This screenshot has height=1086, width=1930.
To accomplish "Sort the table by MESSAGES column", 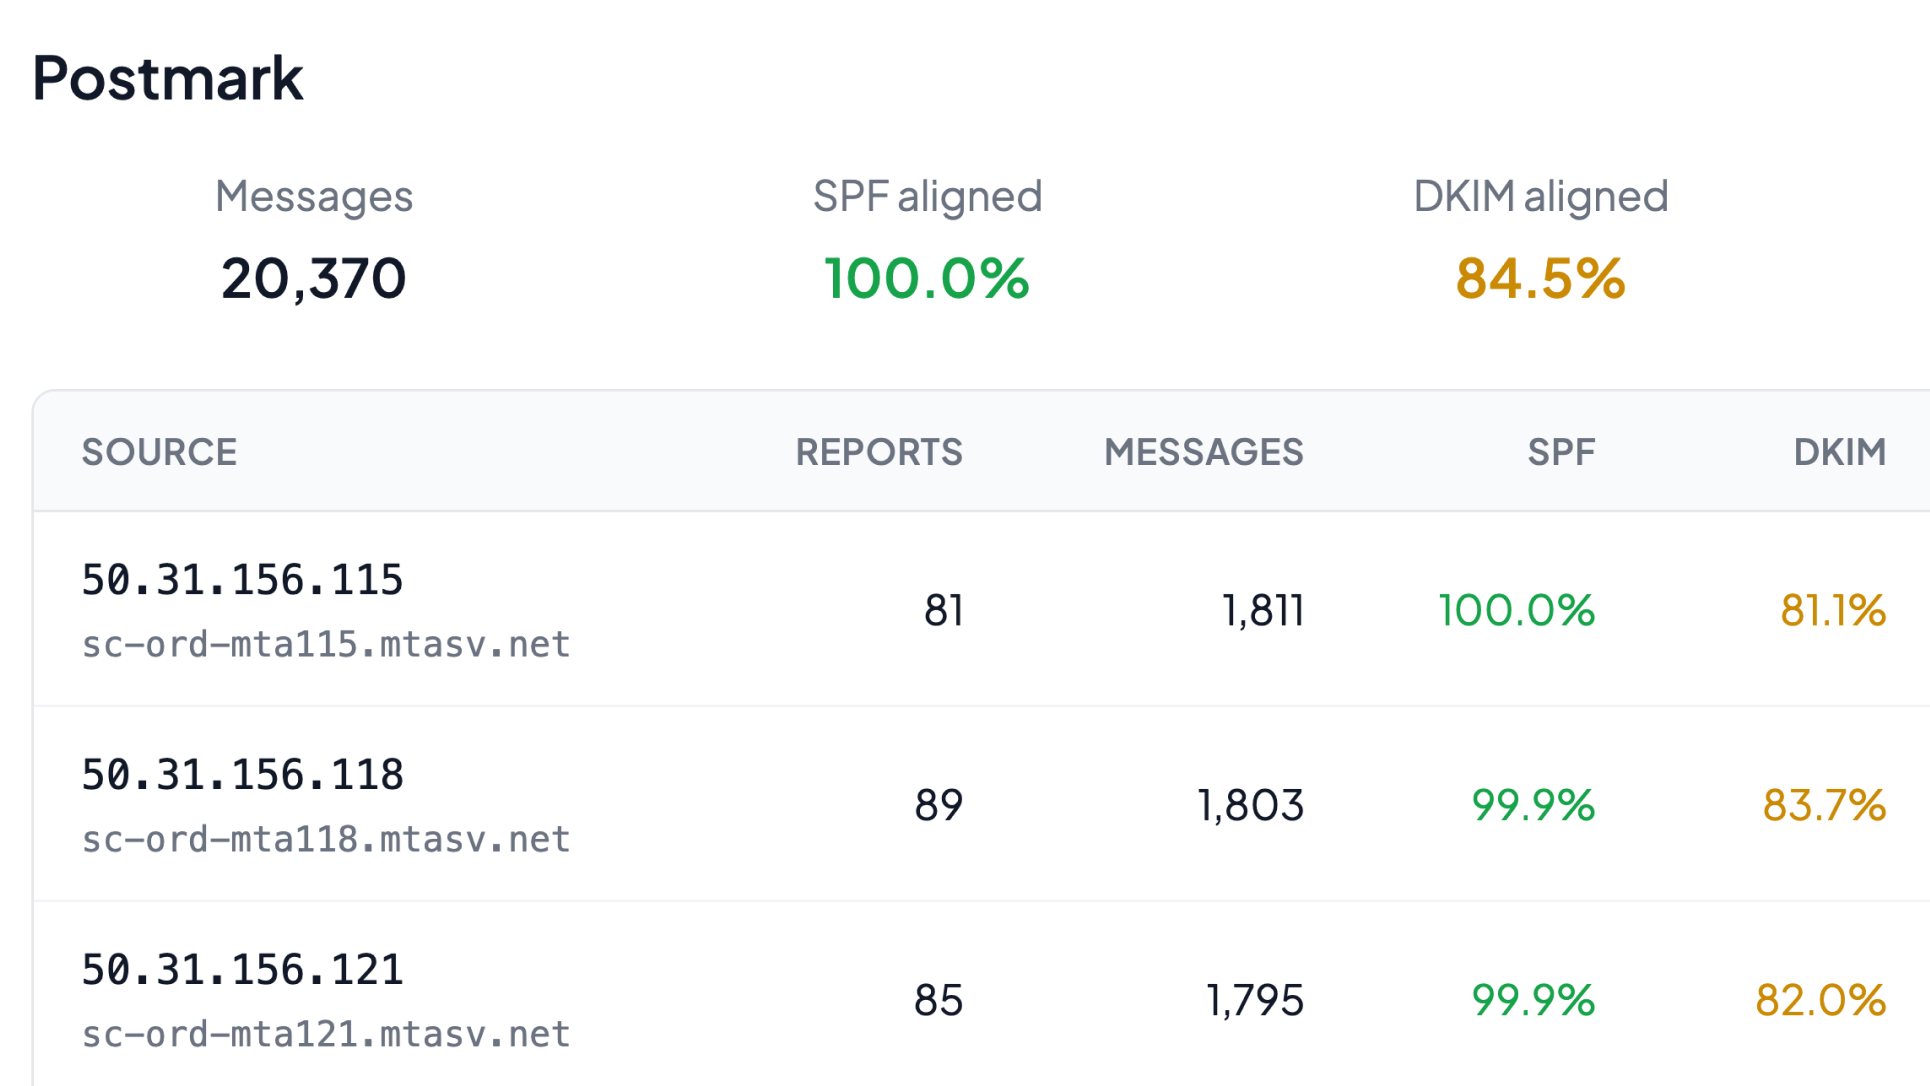I will [1203, 451].
